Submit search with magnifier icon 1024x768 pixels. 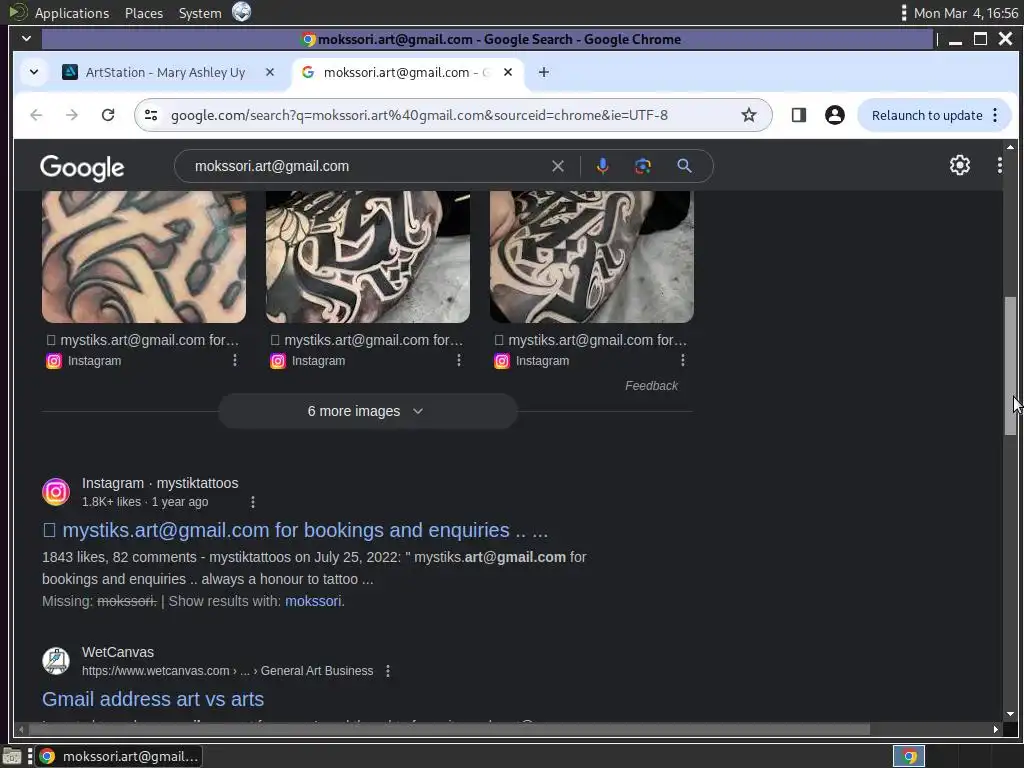pos(684,166)
